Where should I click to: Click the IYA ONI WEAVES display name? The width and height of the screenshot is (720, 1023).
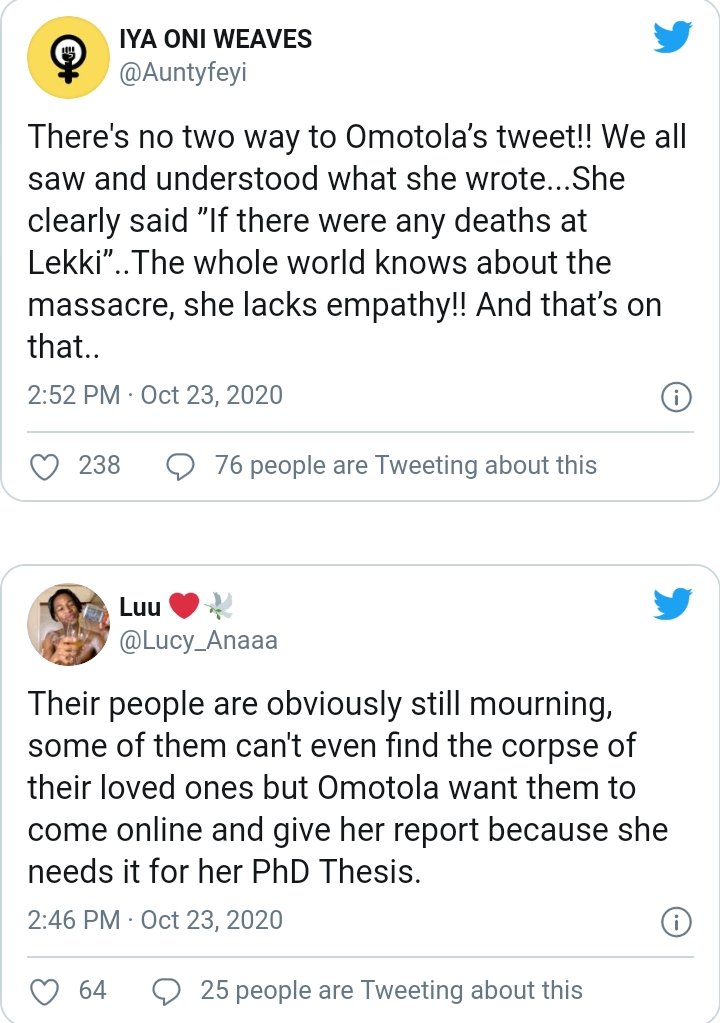coord(215,40)
